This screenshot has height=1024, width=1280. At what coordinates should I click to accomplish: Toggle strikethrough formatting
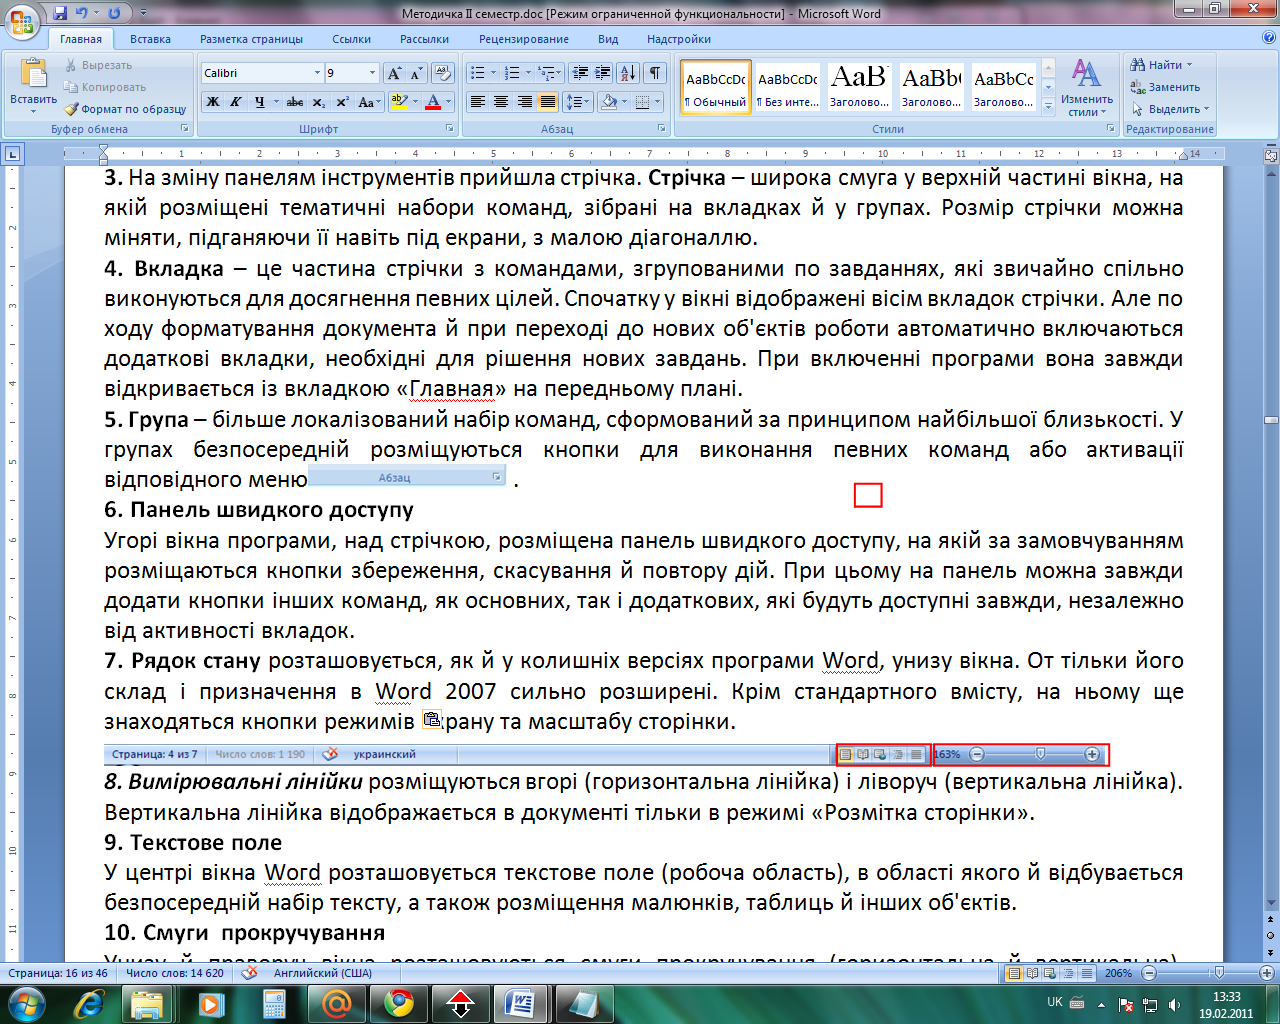[295, 102]
